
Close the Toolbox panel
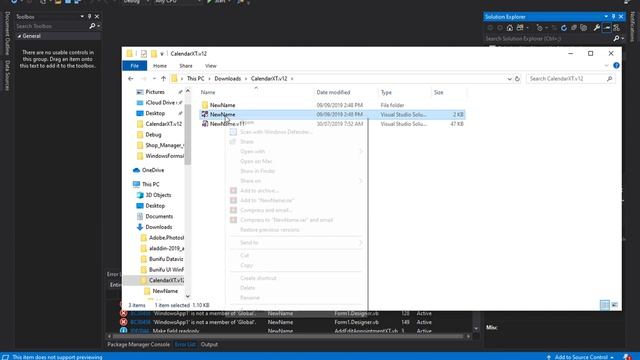click(x=97, y=17)
